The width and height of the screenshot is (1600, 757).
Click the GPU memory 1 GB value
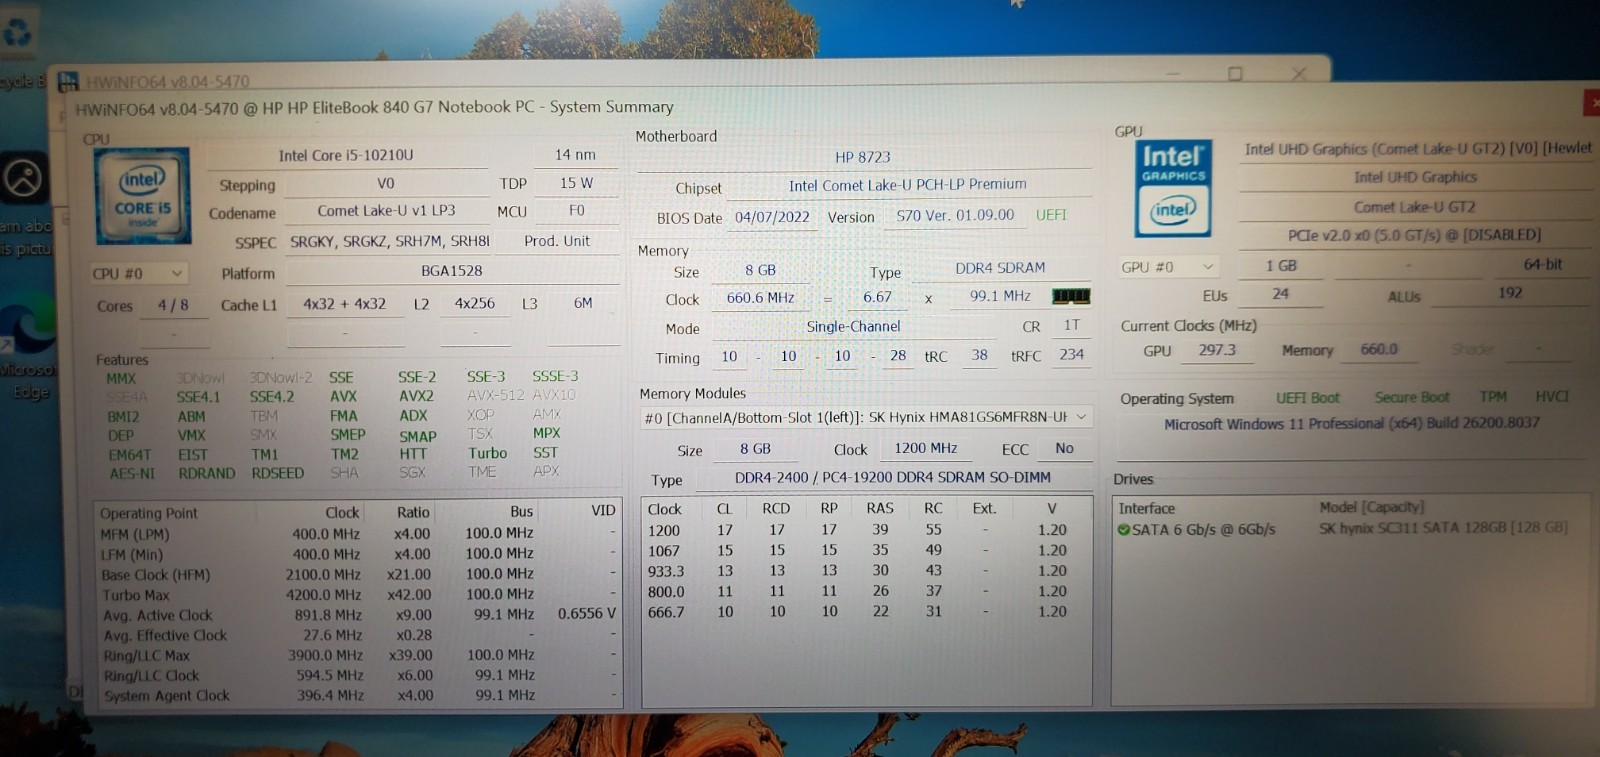coord(1281,266)
